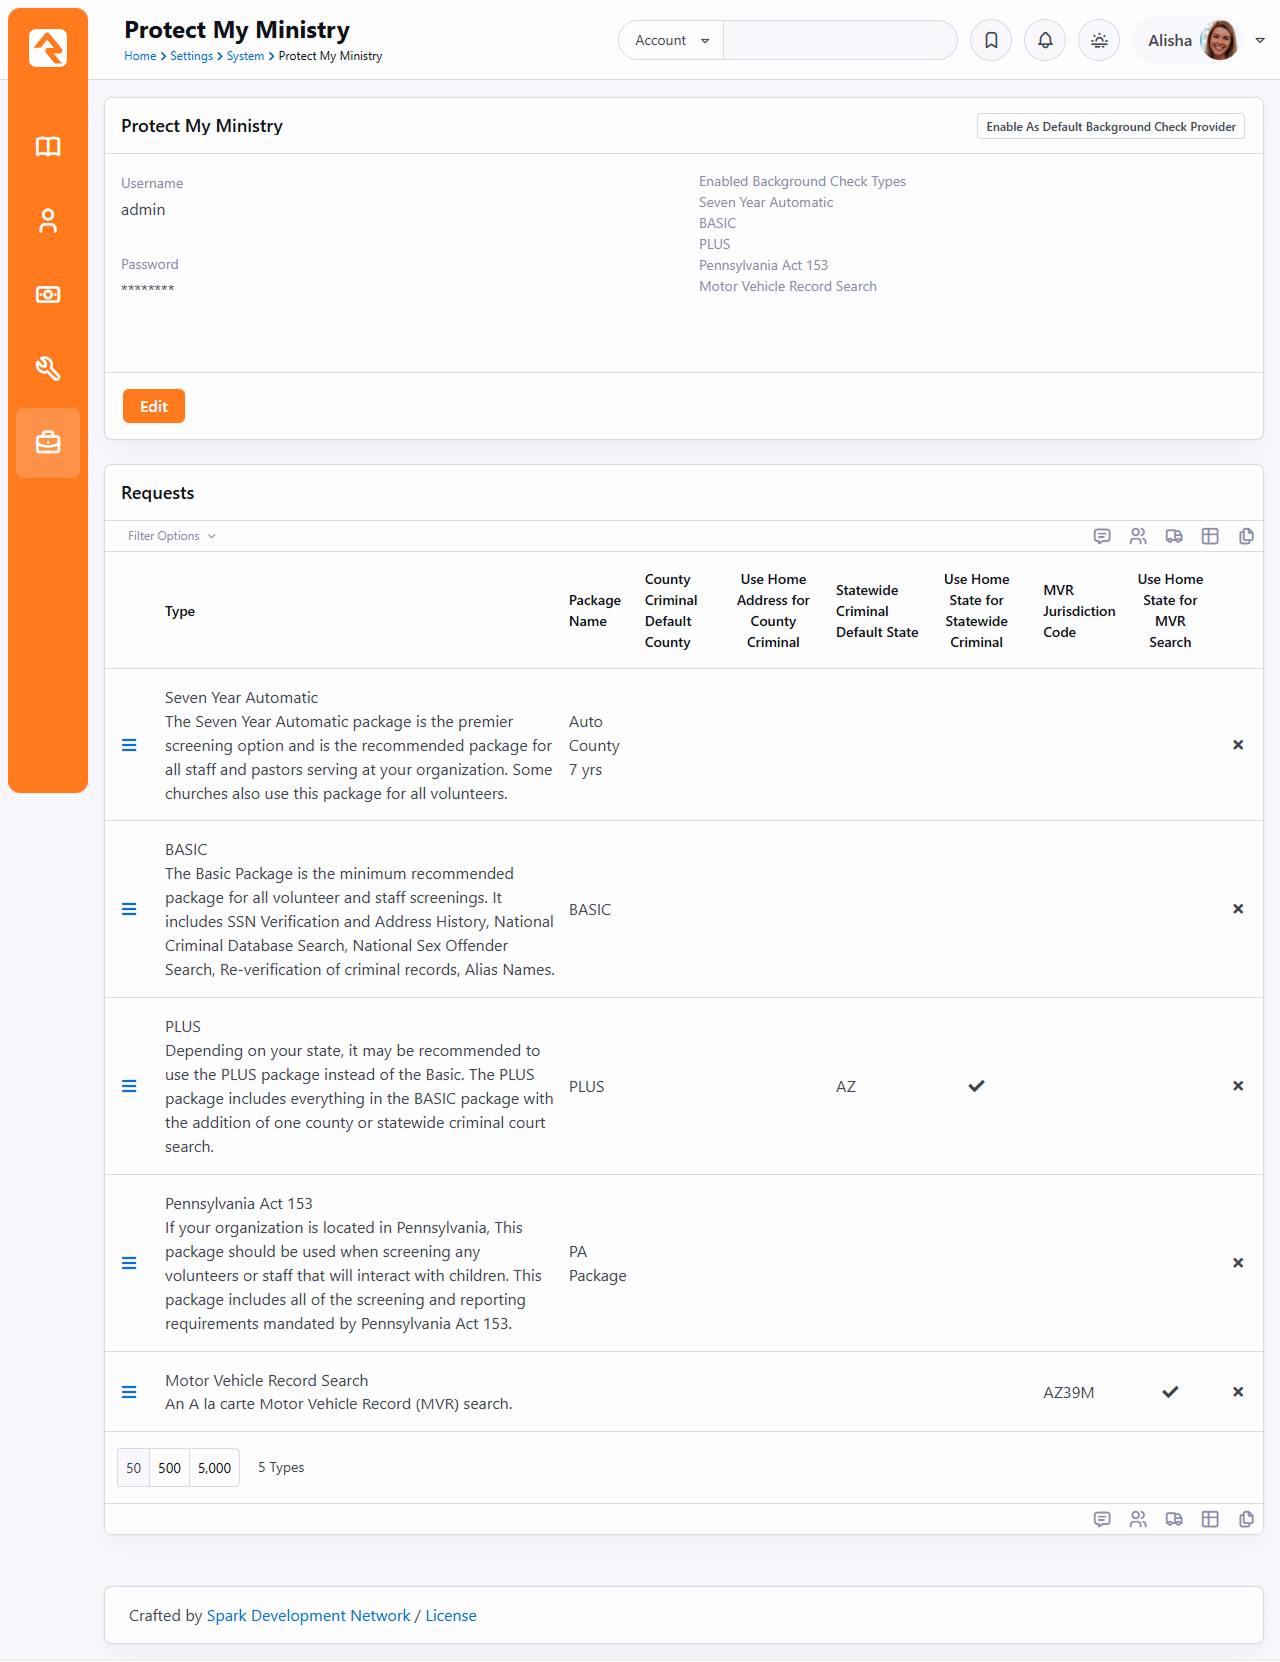The width and height of the screenshot is (1280, 1662).
Task: Expand Filter Options in Requests
Action: 171,536
